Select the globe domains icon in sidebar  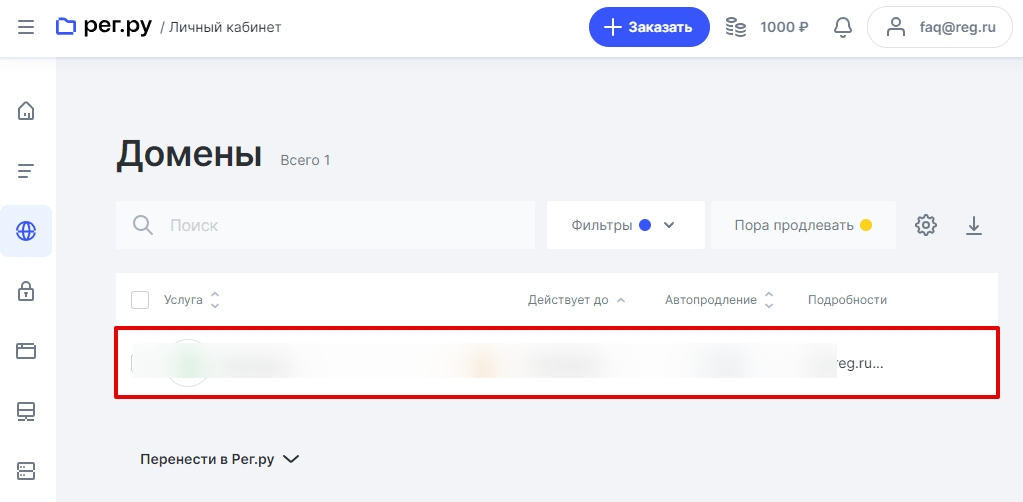click(25, 231)
